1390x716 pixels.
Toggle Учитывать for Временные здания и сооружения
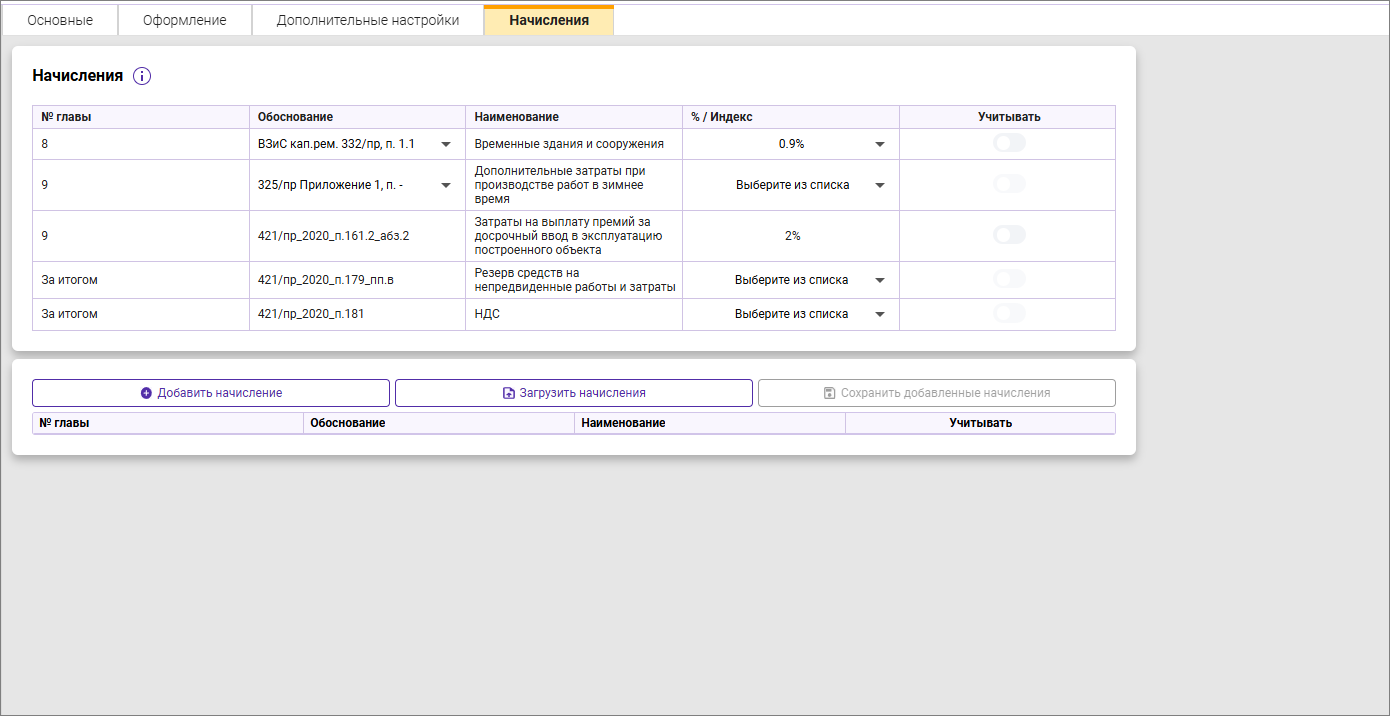coord(1009,144)
